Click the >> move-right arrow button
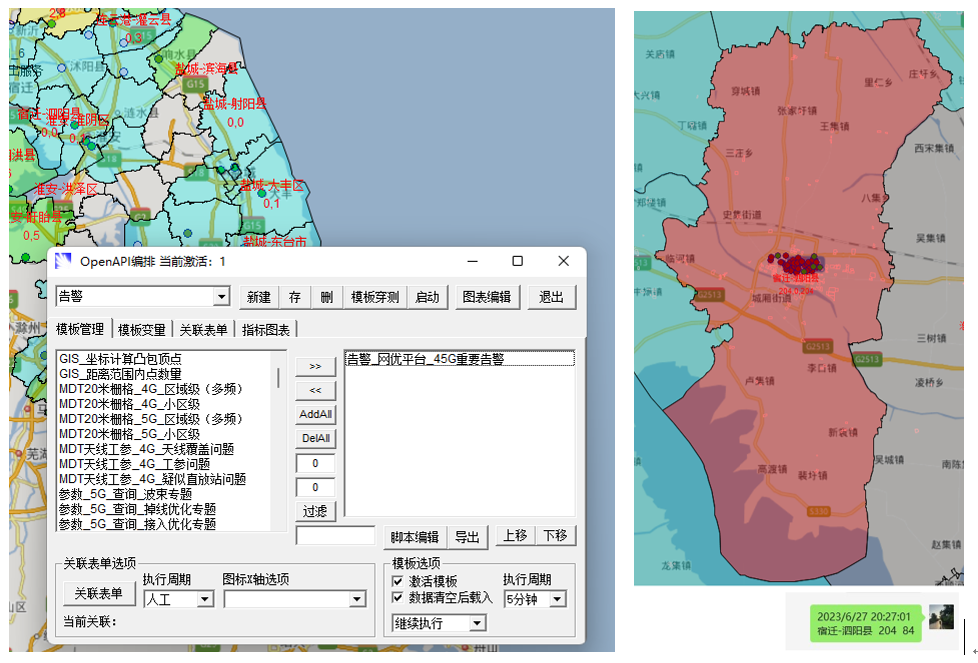The image size is (978, 663). click(316, 366)
